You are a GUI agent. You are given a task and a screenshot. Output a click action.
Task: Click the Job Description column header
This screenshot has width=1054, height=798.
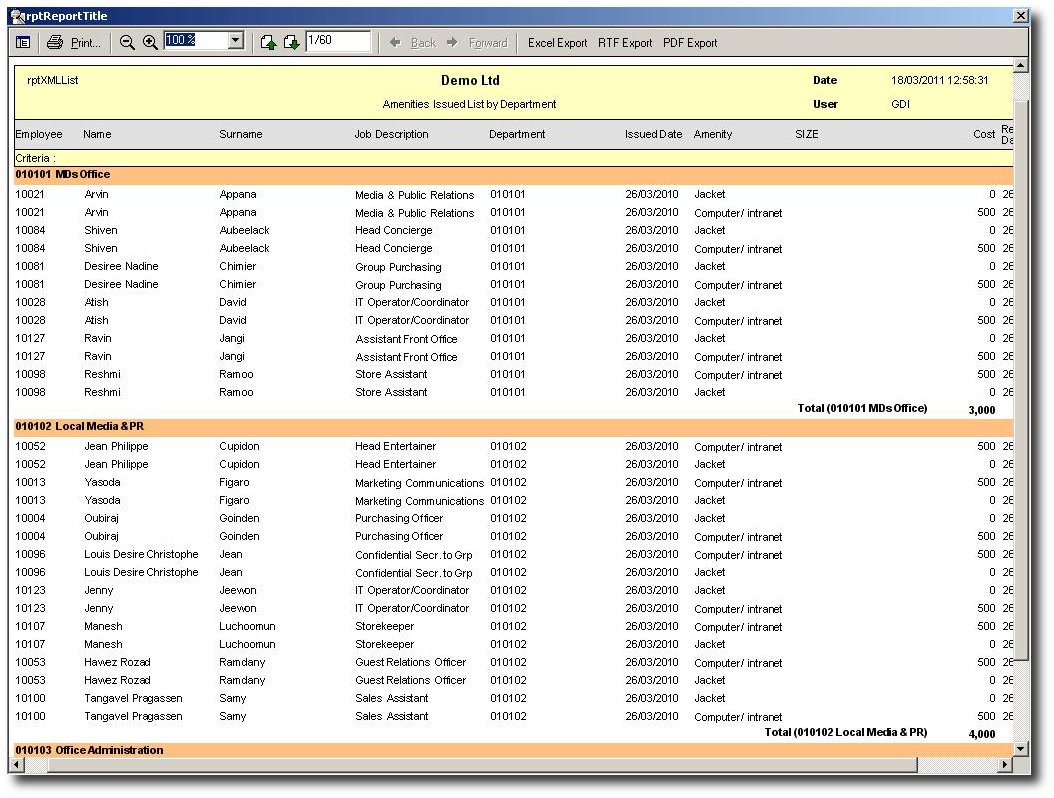[x=391, y=134]
